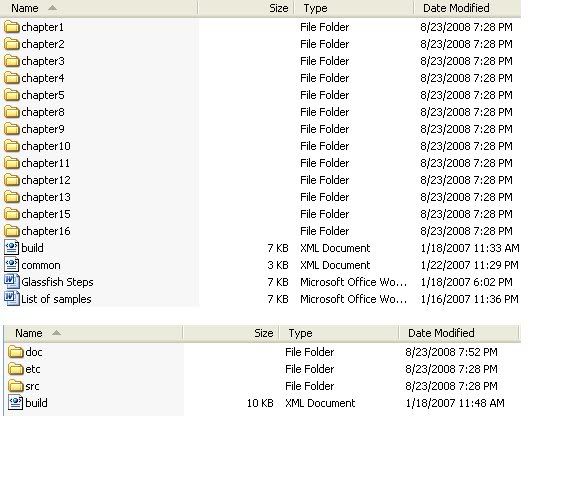This screenshot has height=500, width=562.
Task: Sort top list by Date Modified header
Action: (467, 8)
